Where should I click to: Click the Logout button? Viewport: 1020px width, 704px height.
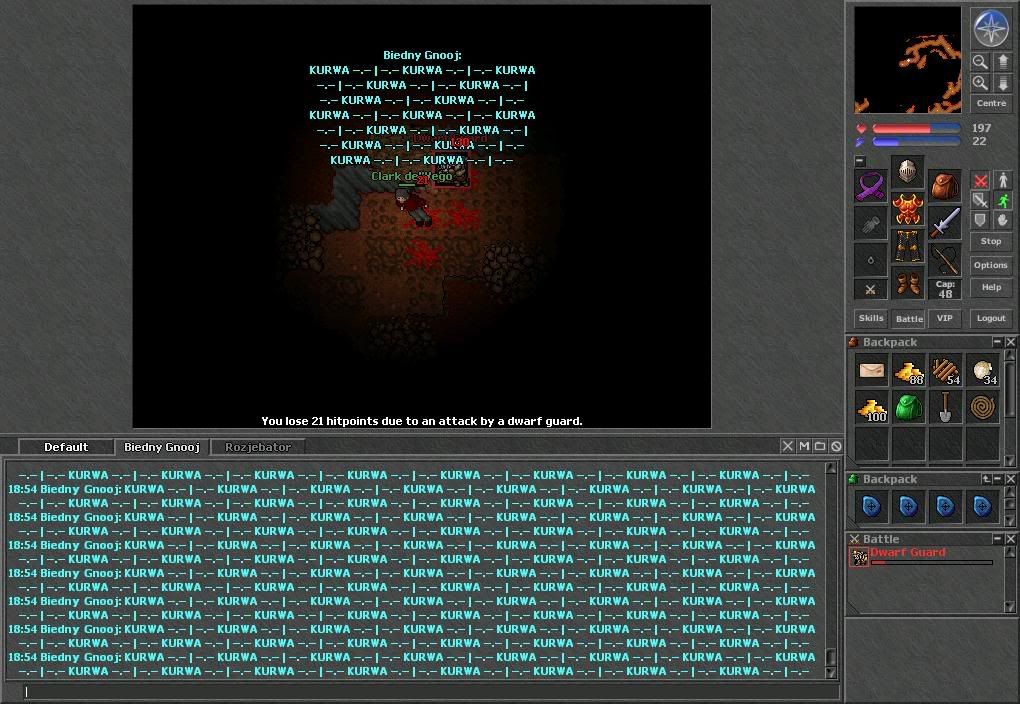click(991, 318)
